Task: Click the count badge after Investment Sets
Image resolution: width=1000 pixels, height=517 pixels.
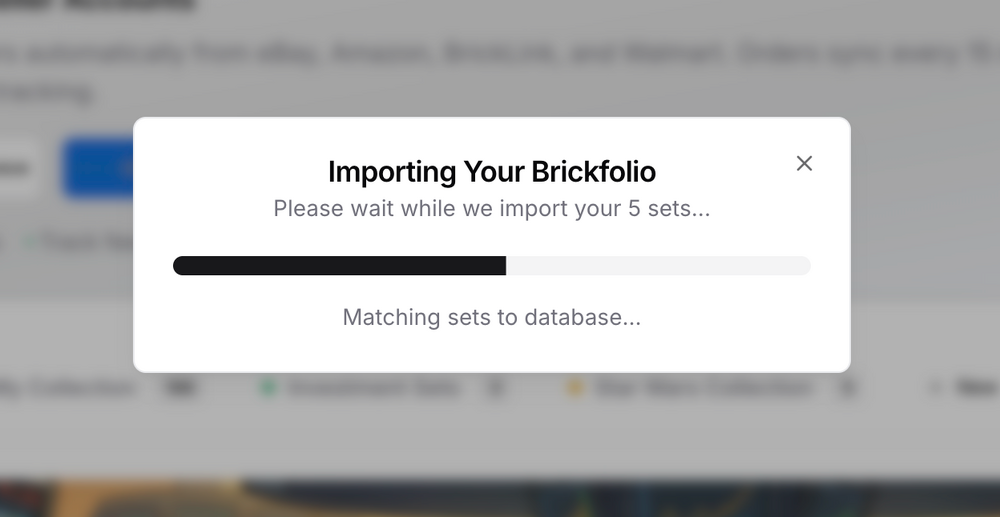Action: coord(494,388)
